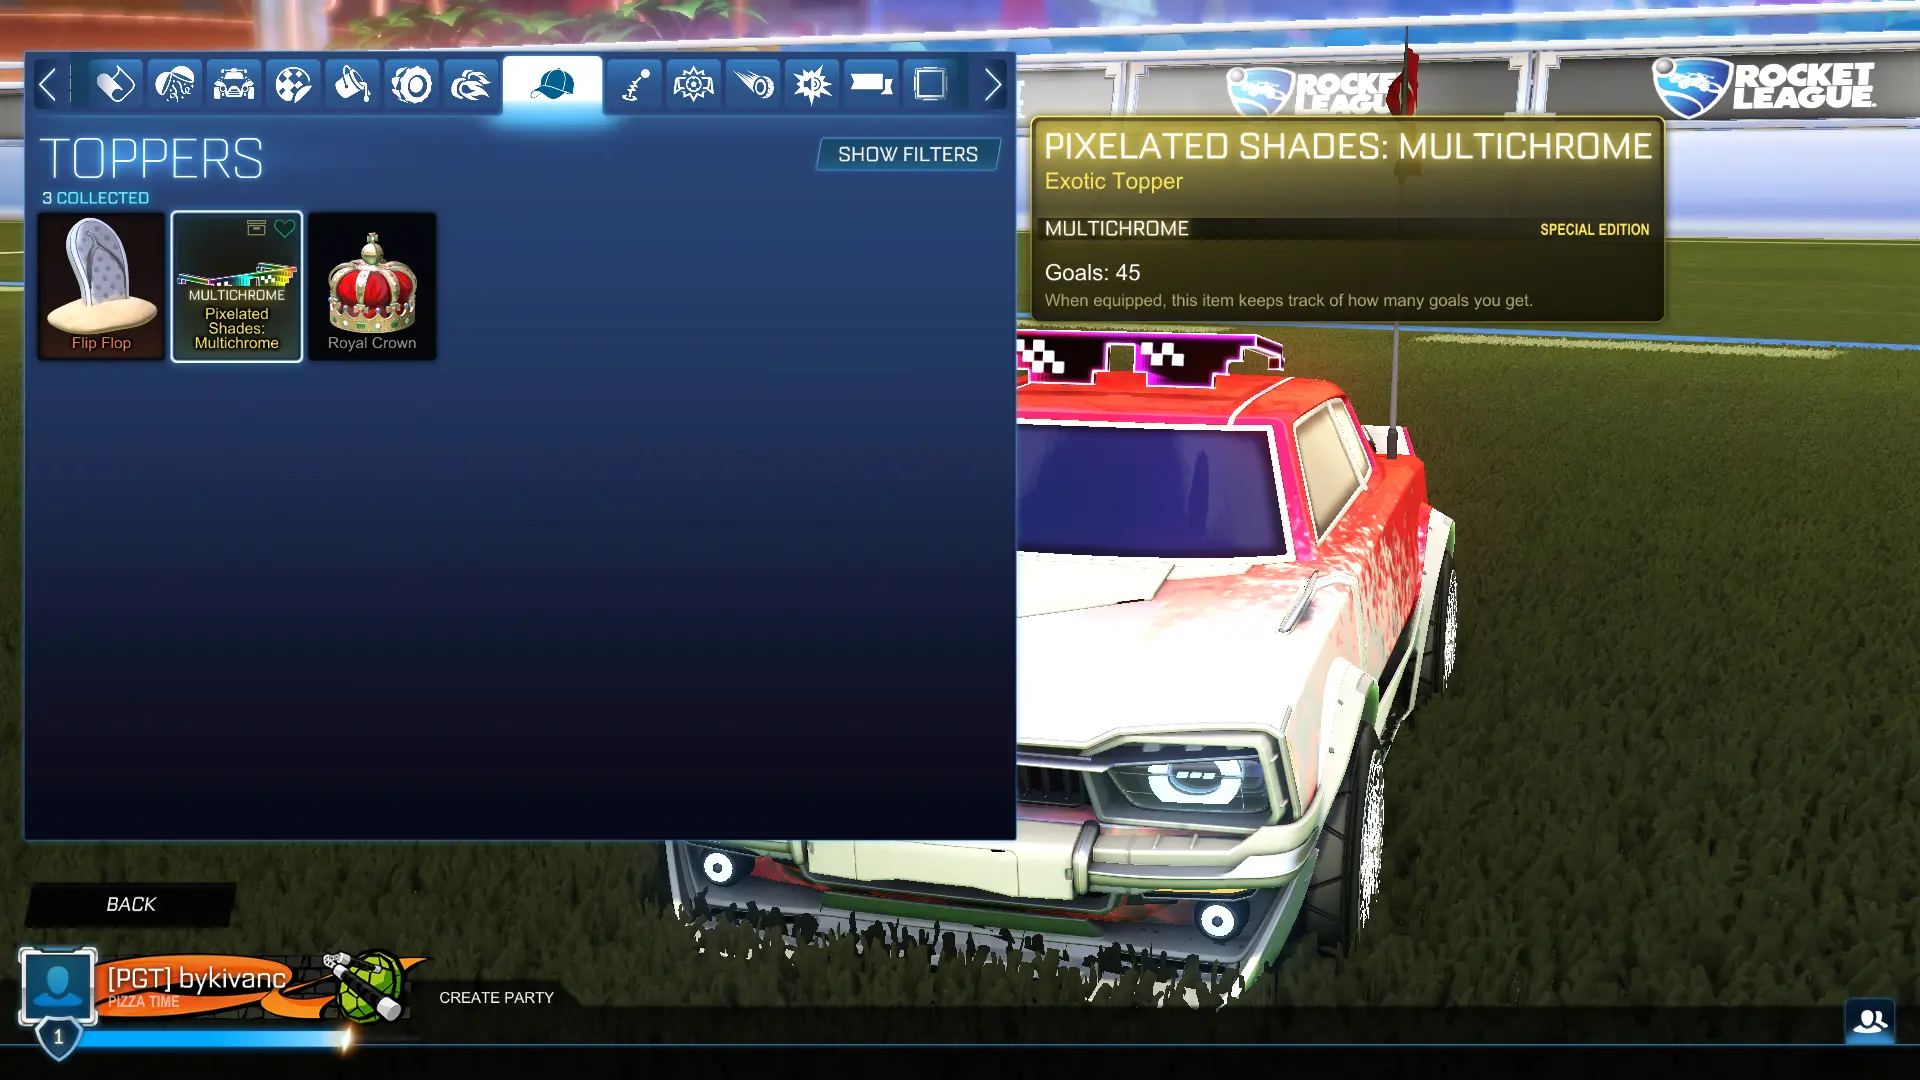This screenshot has width=1920, height=1080.
Task: Toggle archive icon on Pixelated Shades item
Action: (x=256, y=229)
